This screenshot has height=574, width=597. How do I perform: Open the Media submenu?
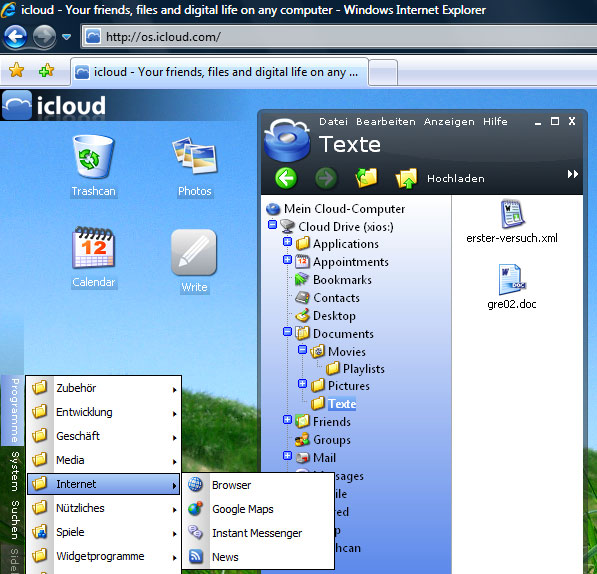[x=104, y=460]
